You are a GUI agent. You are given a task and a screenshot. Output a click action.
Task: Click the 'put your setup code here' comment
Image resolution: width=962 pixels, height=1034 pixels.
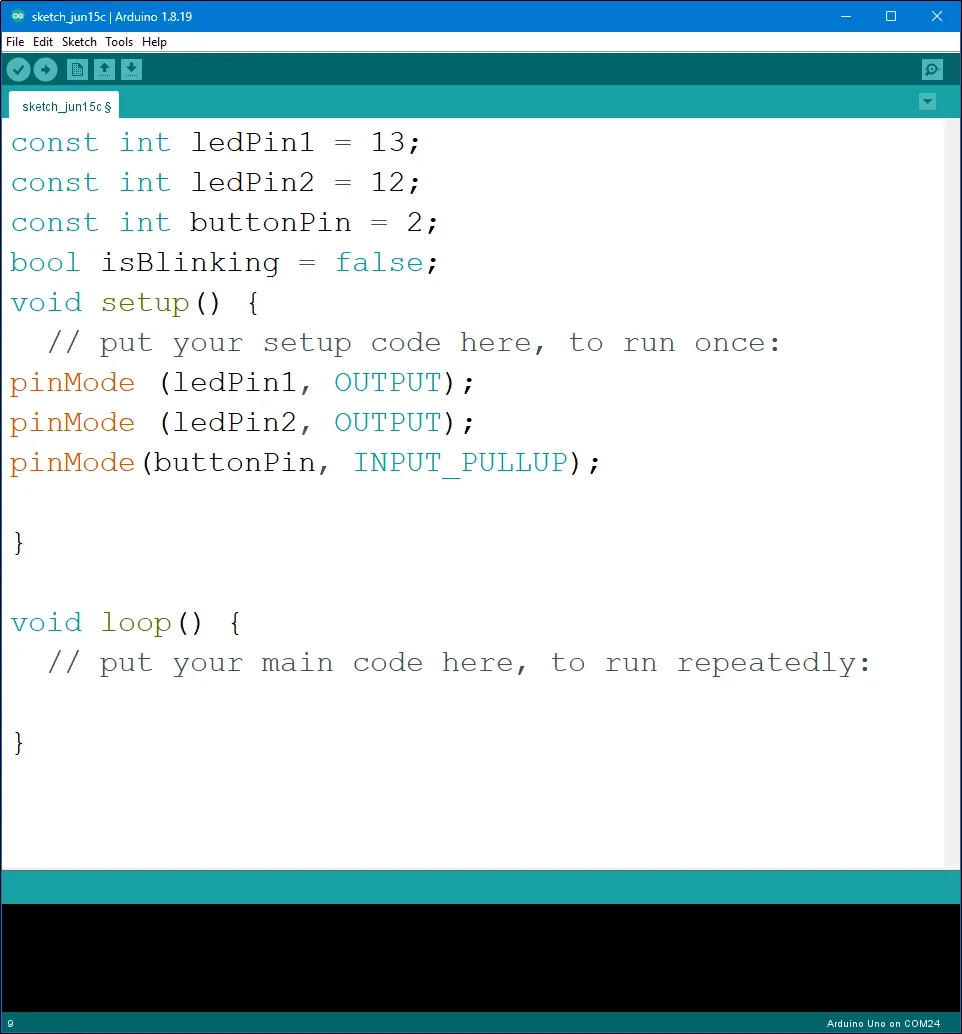[x=414, y=344]
